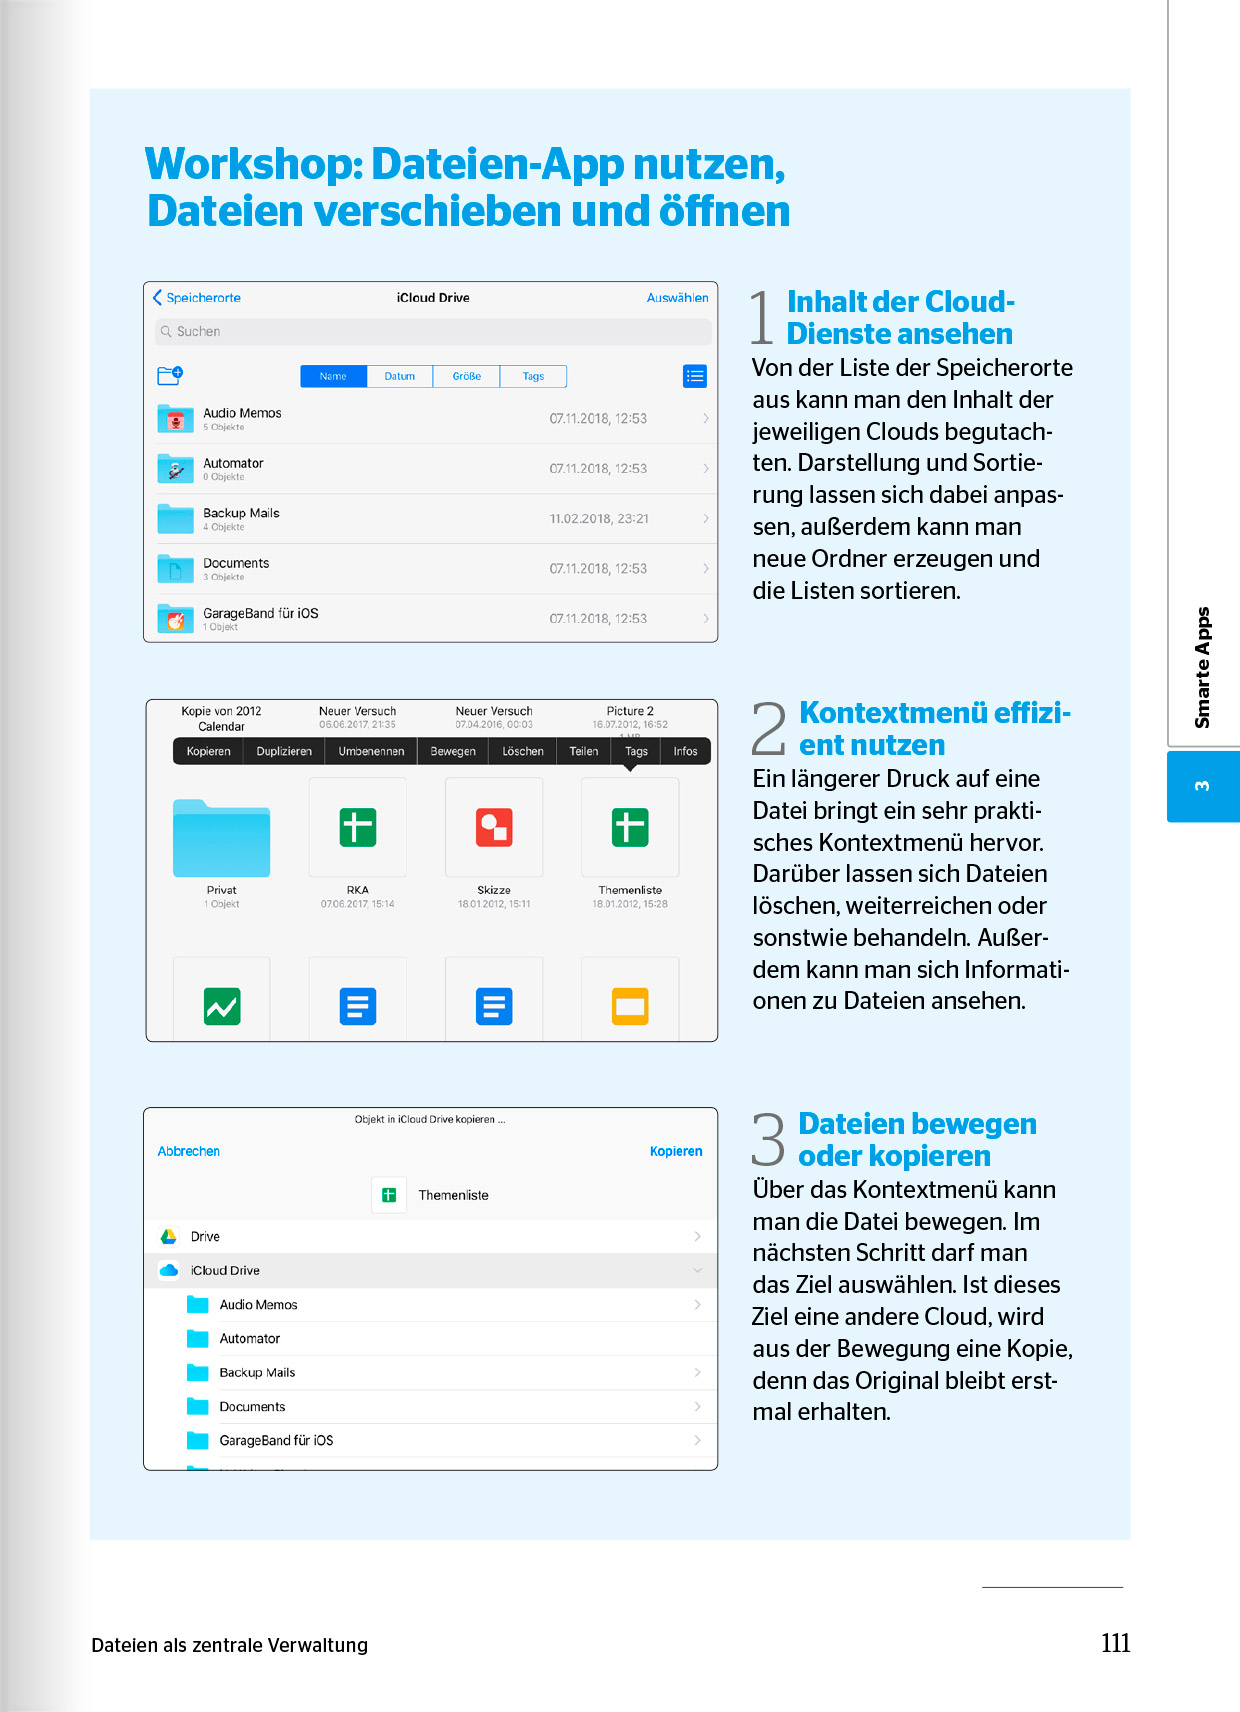Click the GarageBand für iOS folder icon
This screenshot has height=1712, width=1240.
click(175, 618)
